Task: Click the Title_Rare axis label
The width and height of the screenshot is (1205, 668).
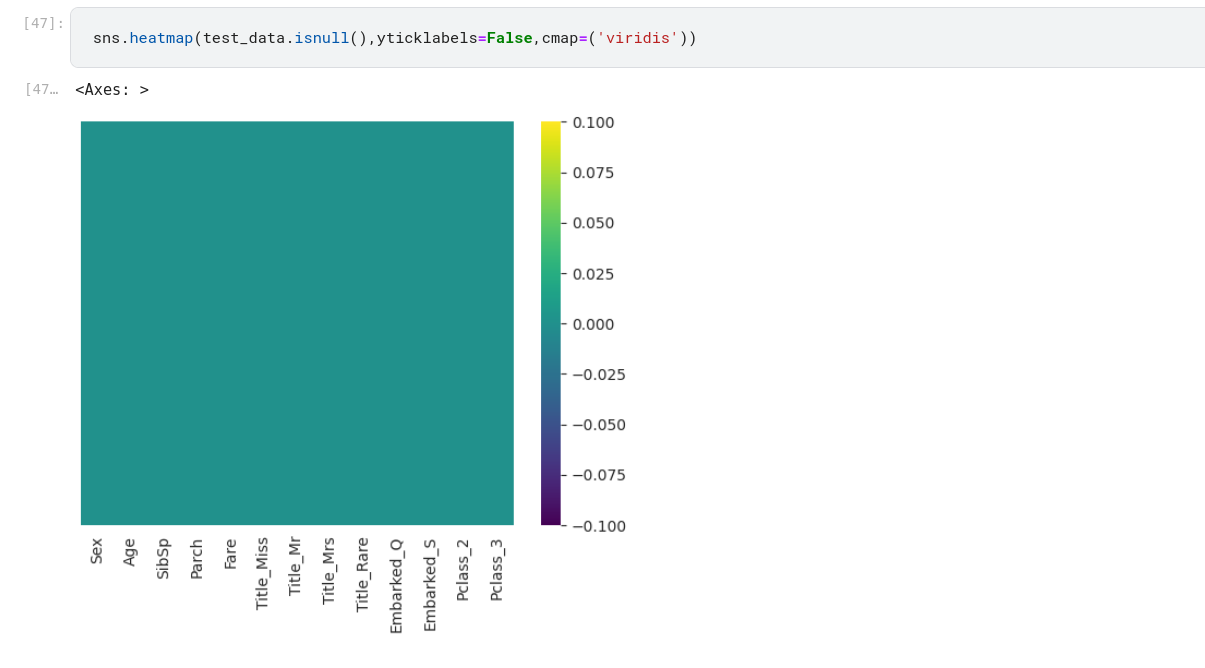Action: [x=363, y=574]
